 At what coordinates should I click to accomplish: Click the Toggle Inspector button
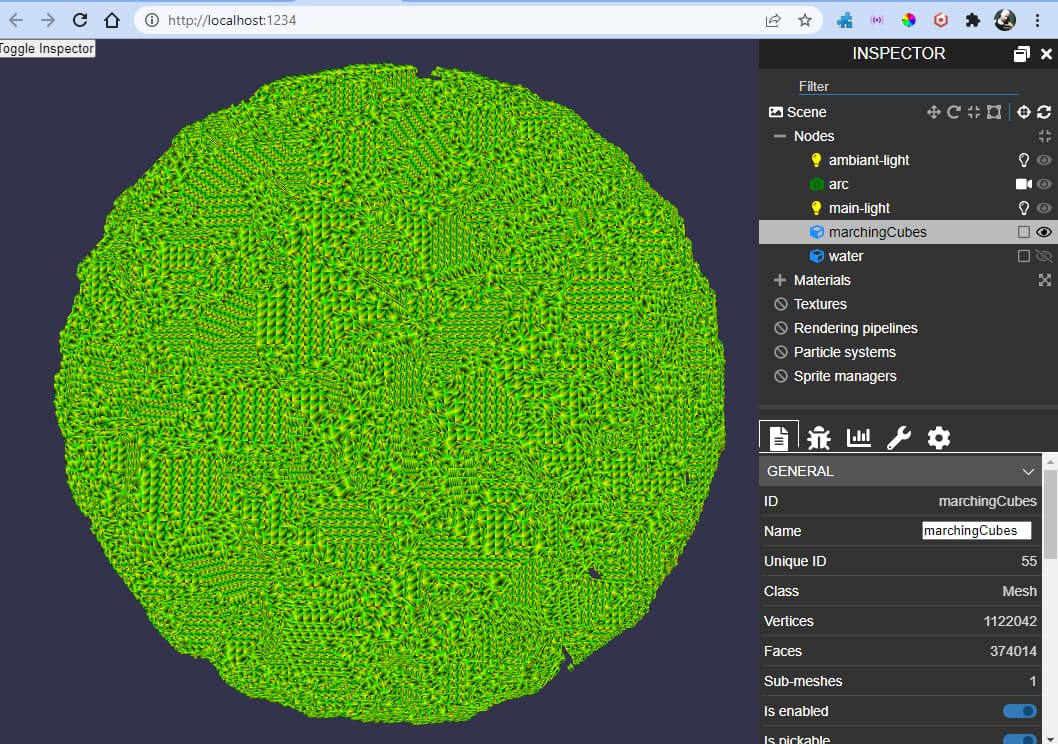pyautogui.click(x=47, y=49)
